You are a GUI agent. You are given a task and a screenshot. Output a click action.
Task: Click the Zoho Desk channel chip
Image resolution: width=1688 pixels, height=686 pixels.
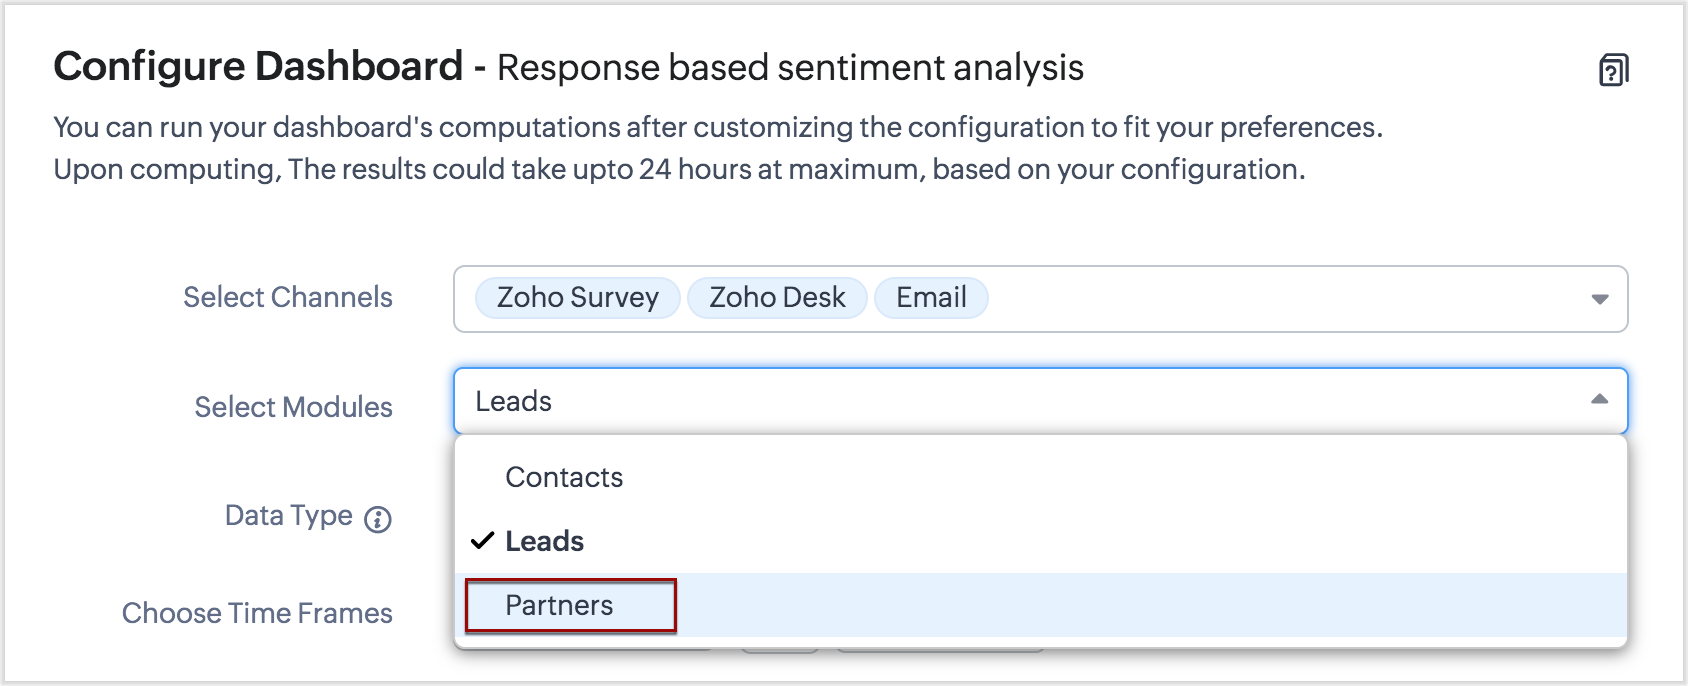pyautogui.click(x=777, y=298)
